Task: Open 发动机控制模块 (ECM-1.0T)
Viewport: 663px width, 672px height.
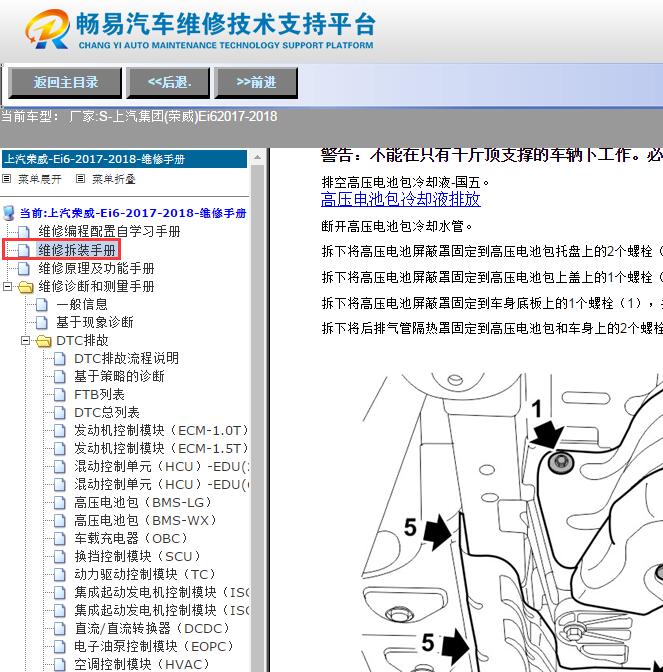Action: coord(161,430)
